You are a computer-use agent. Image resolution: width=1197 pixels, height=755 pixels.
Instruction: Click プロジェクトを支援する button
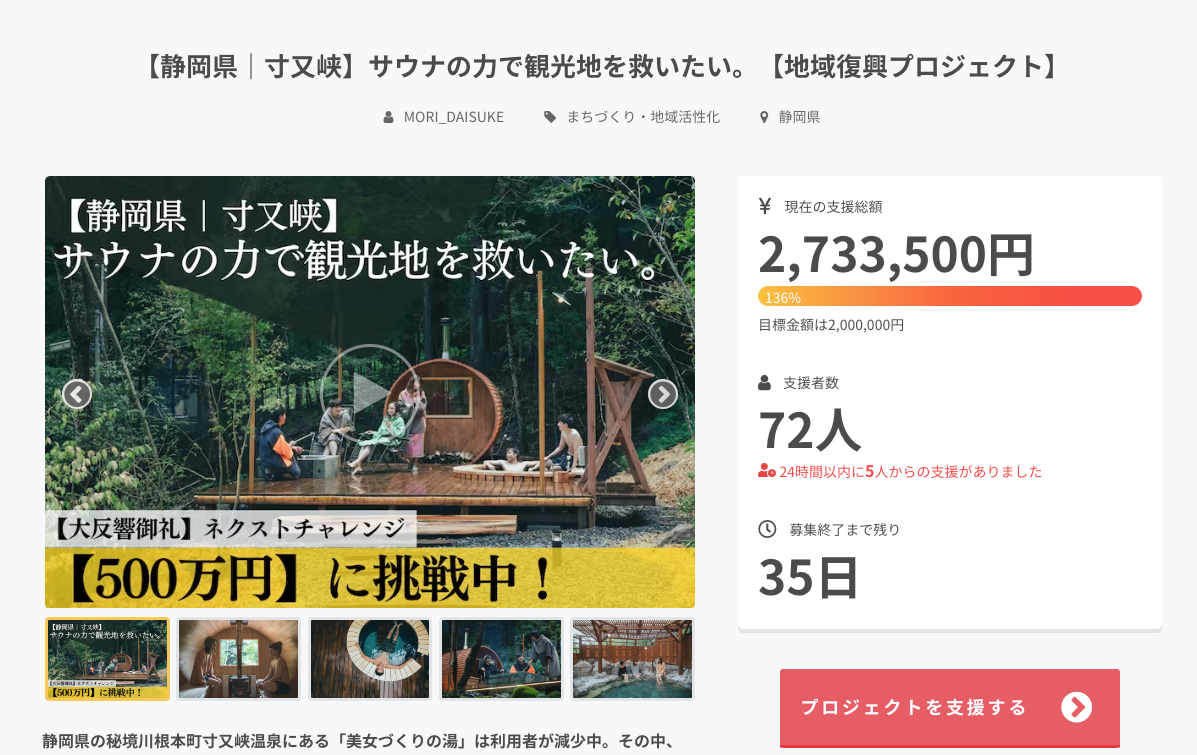[950, 708]
